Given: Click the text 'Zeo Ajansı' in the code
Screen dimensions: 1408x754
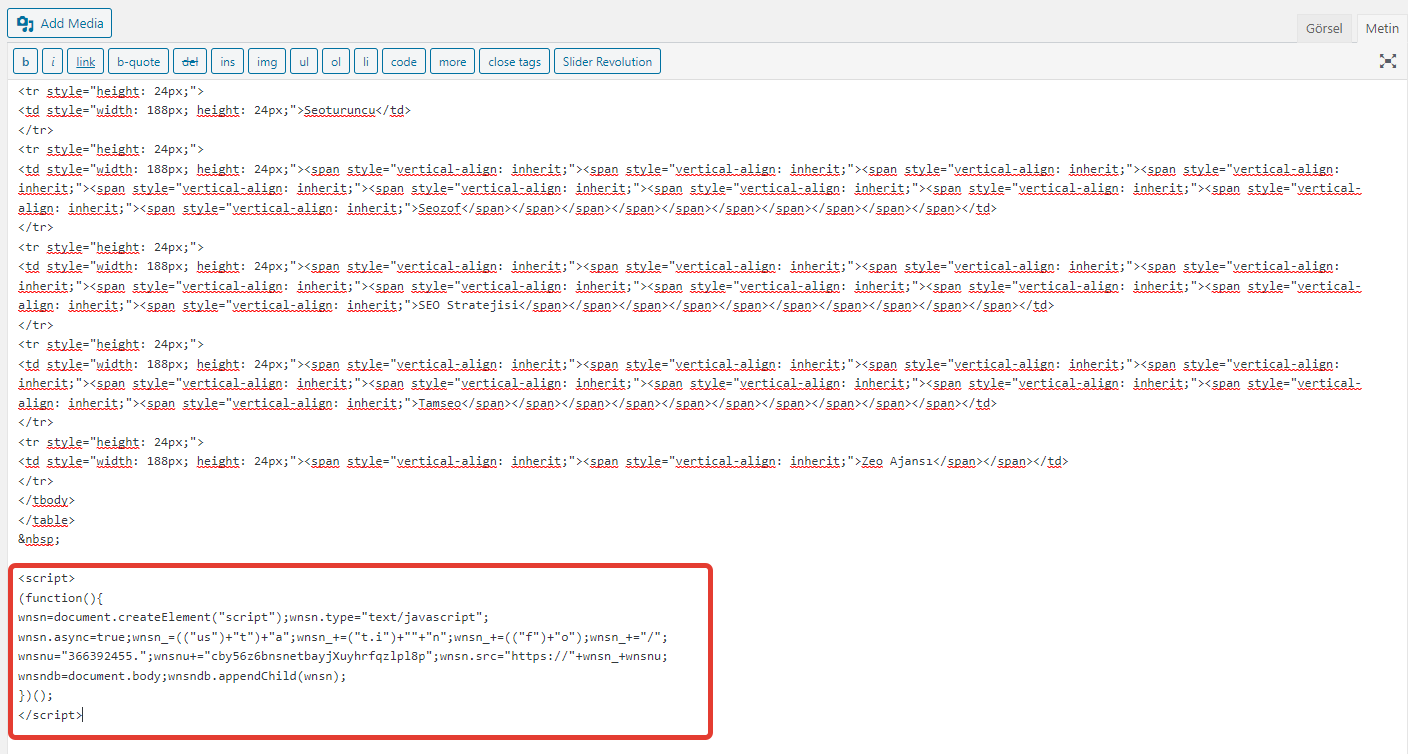Looking at the screenshot, I should click(897, 462).
